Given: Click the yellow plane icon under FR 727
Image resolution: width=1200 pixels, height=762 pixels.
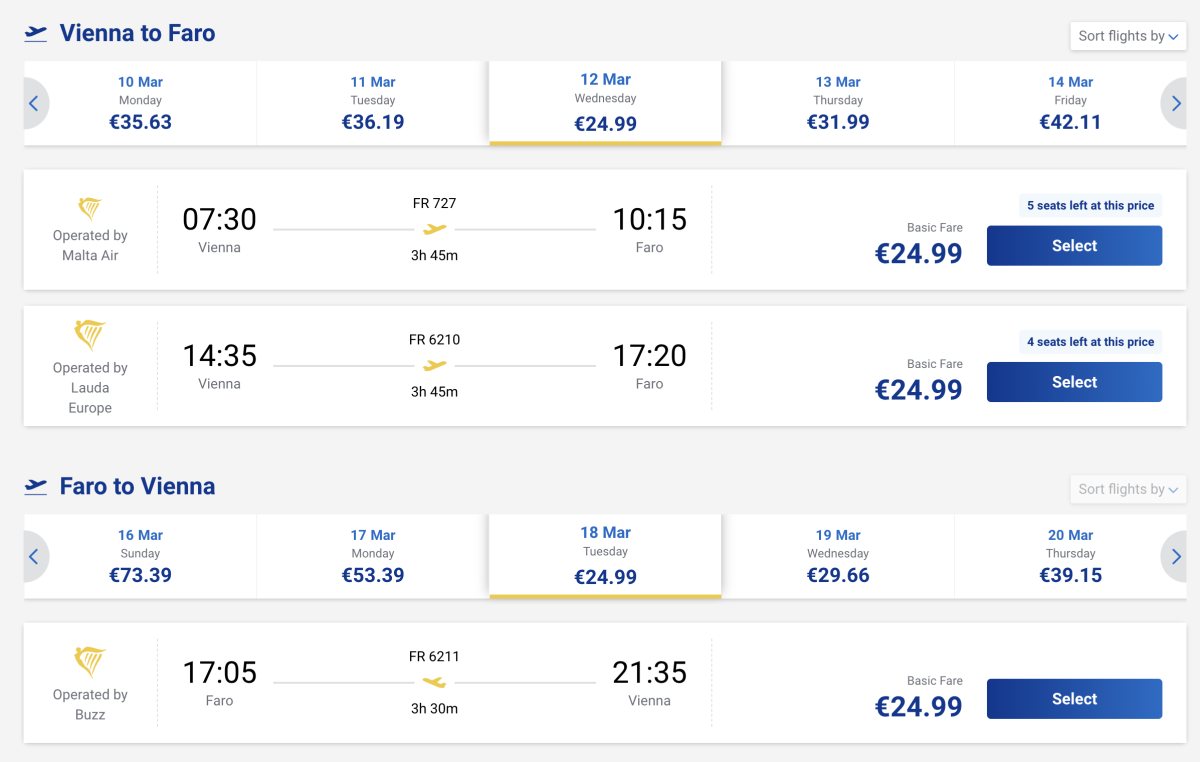Looking at the screenshot, I should [x=434, y=229].
